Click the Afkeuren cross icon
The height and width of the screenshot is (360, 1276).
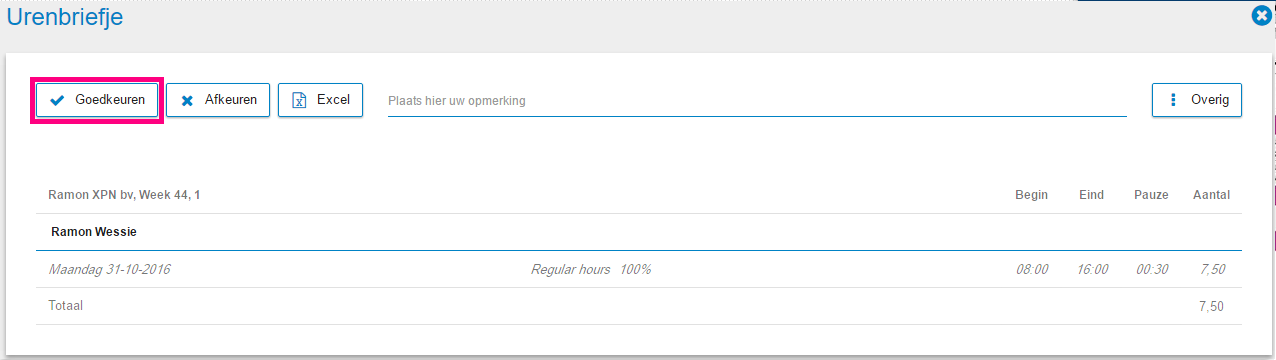click(187, 101)
